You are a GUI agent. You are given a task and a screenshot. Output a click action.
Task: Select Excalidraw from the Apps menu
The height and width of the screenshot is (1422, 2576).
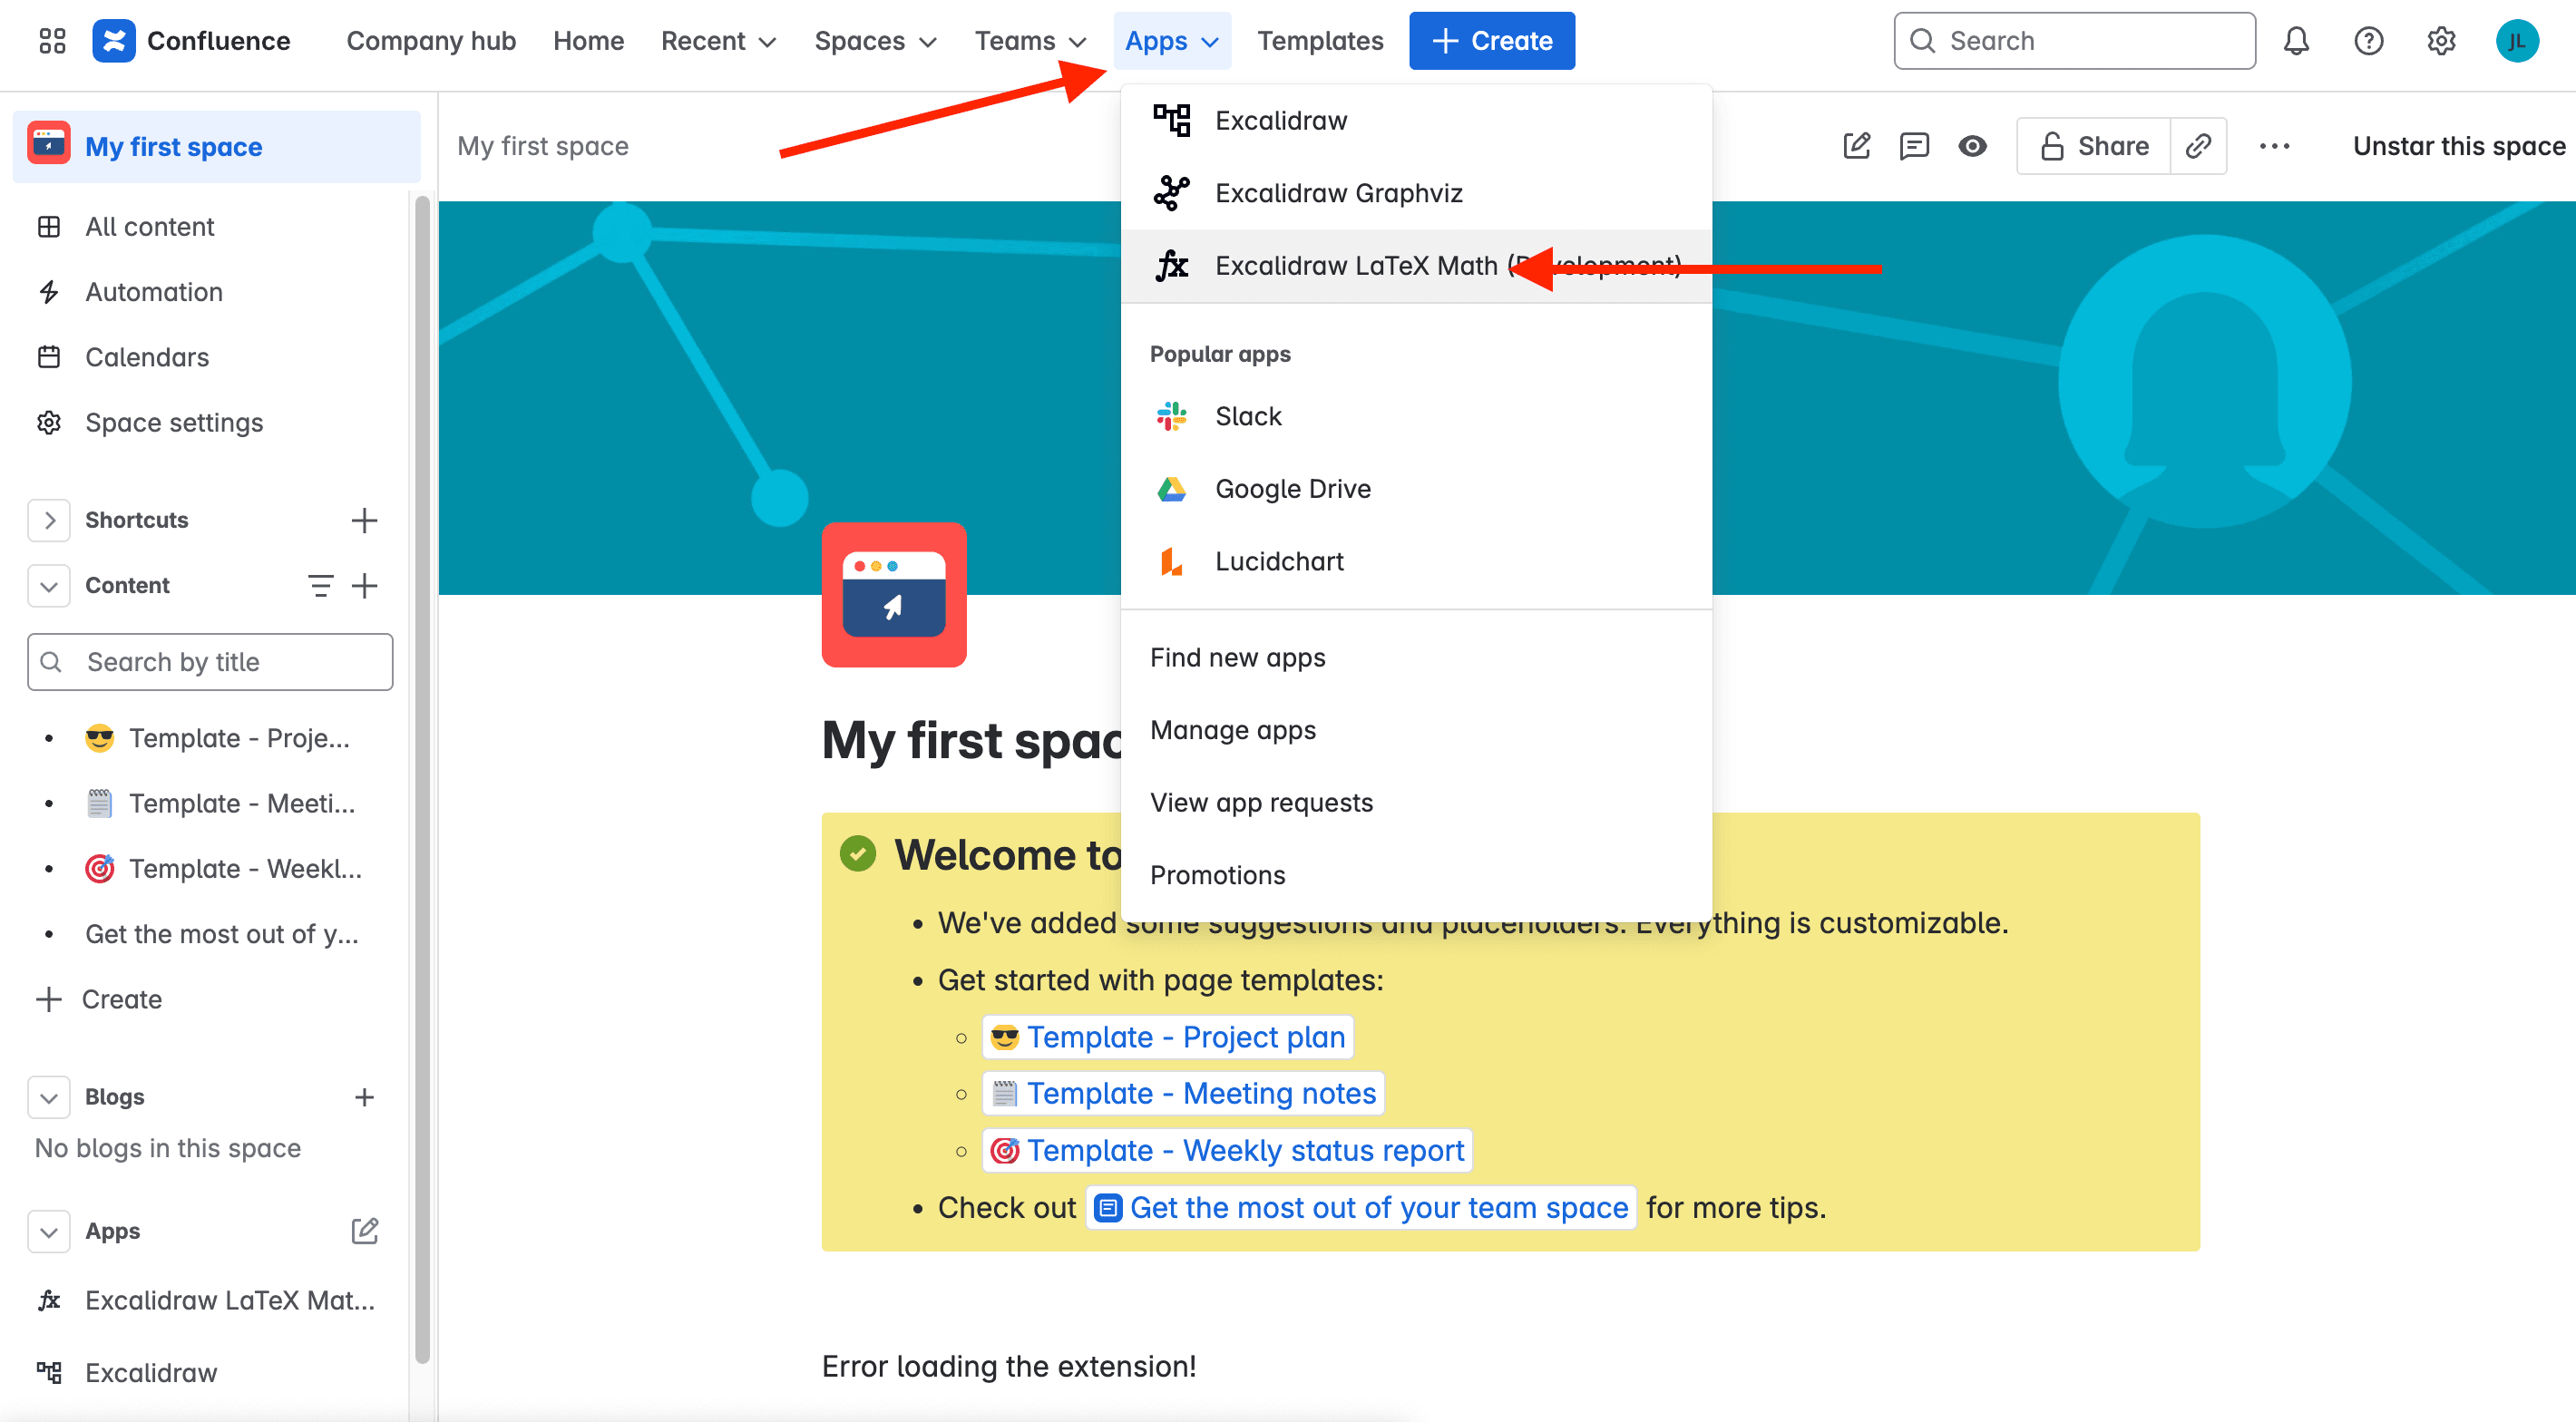point(1416,121)
